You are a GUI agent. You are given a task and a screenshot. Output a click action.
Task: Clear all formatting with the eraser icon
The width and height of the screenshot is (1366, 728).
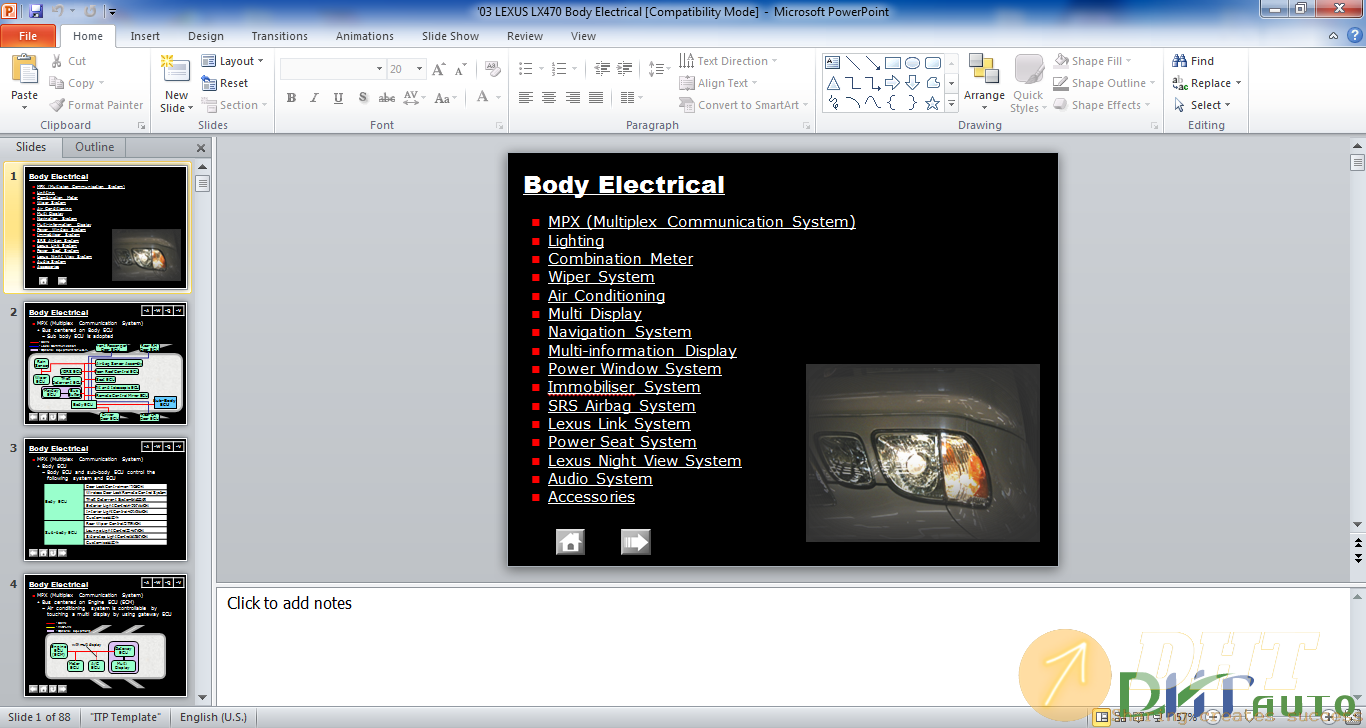(492, 69)
